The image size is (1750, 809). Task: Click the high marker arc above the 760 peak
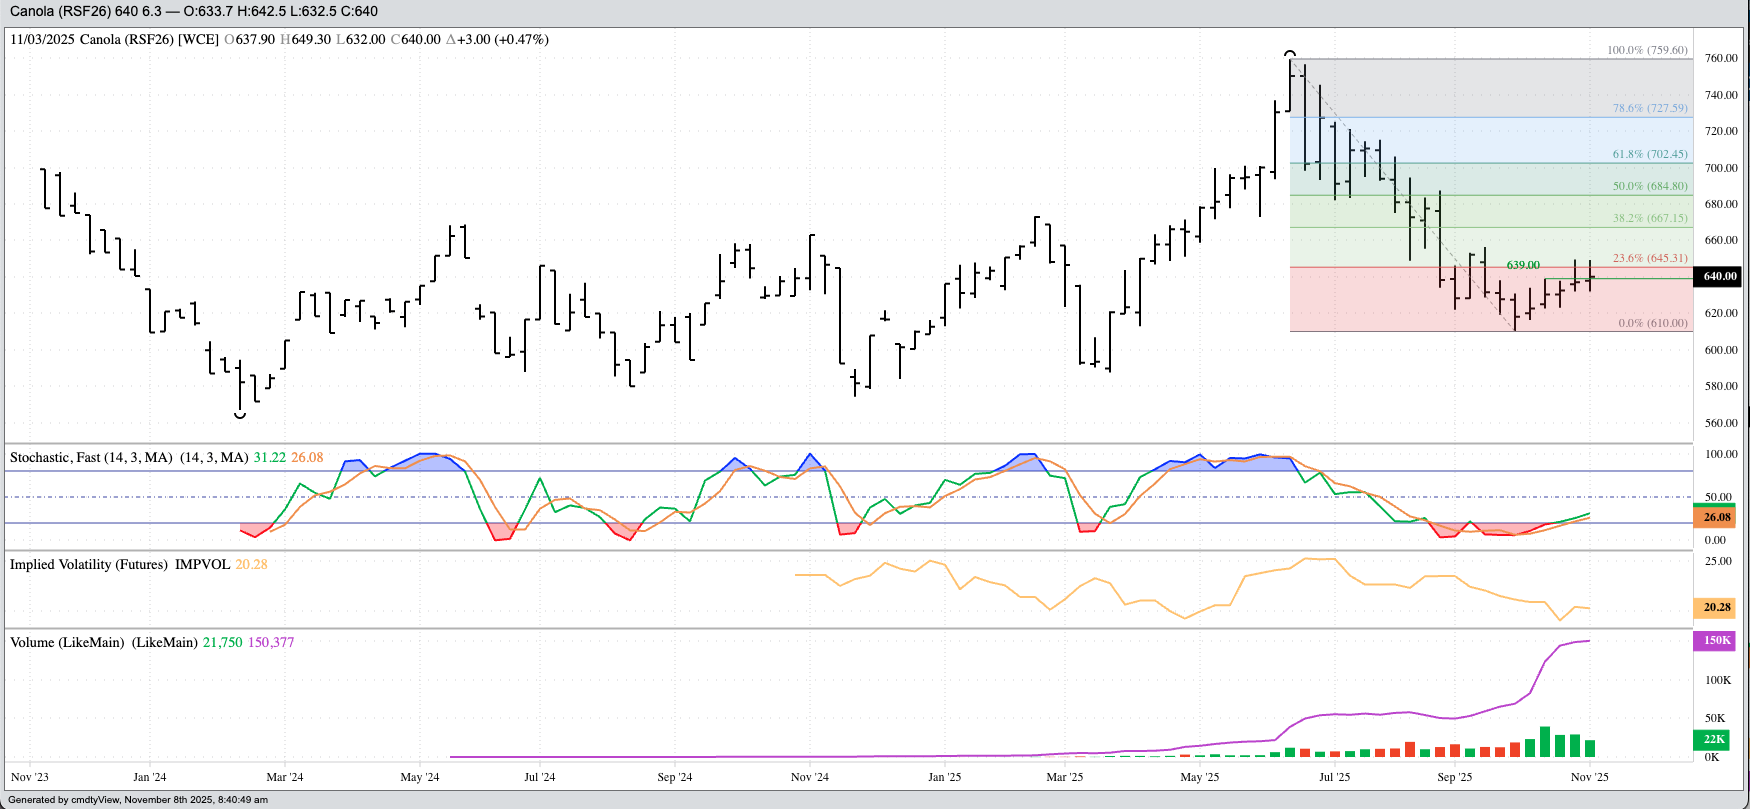[1290, 54]
